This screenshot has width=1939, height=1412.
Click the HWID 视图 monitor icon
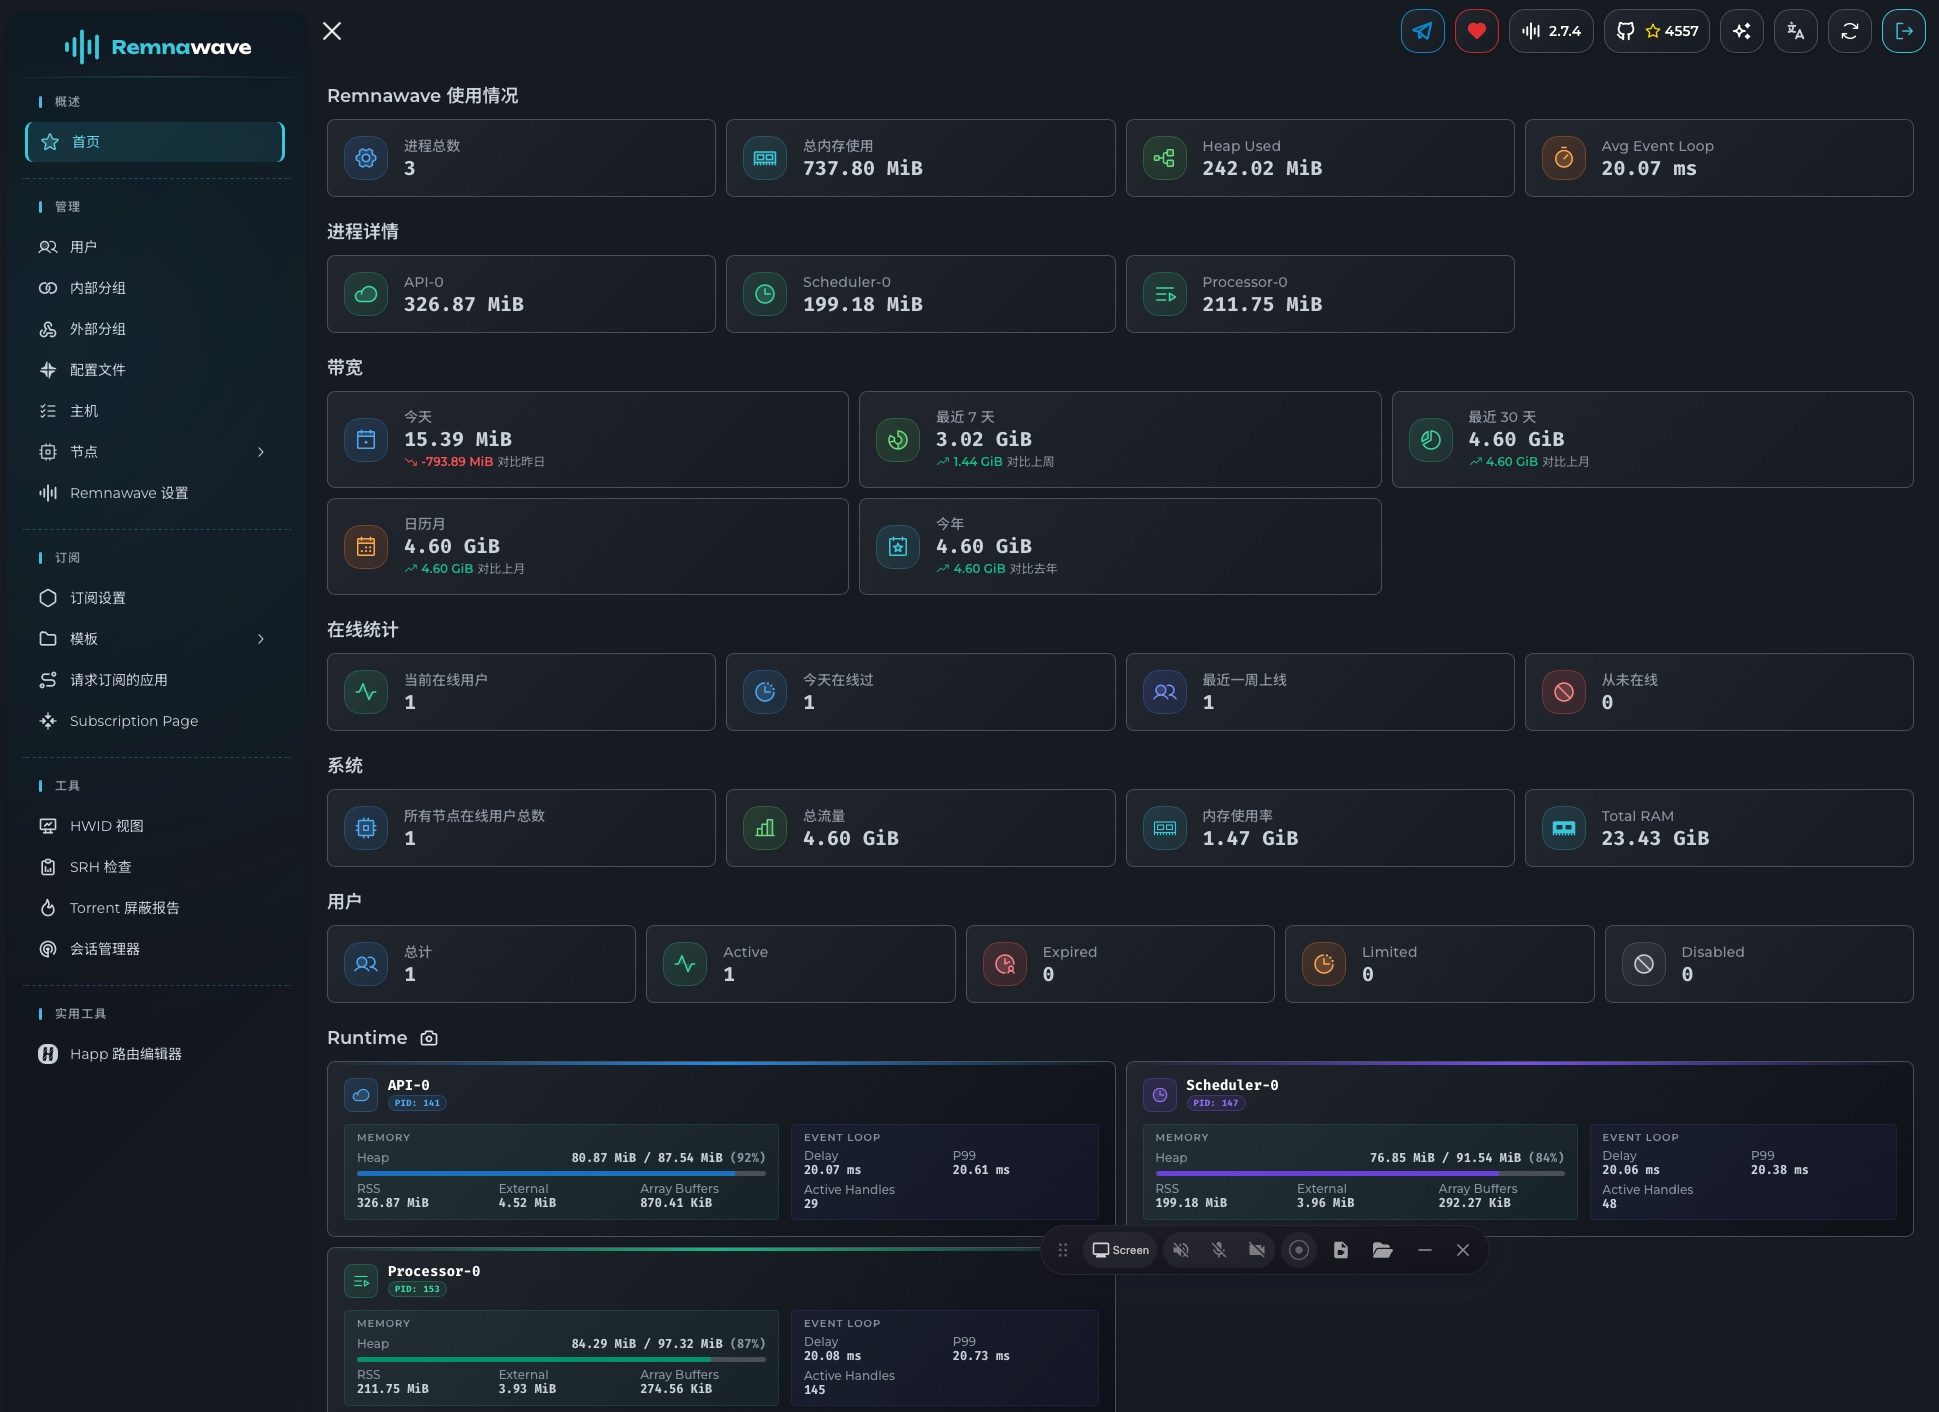[x=48, y=826]
